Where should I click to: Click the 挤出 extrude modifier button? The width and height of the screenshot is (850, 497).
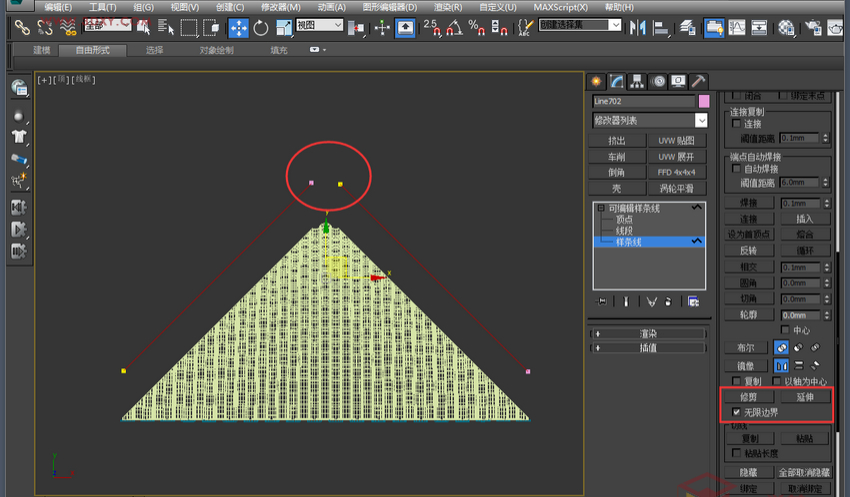[617, 140]
